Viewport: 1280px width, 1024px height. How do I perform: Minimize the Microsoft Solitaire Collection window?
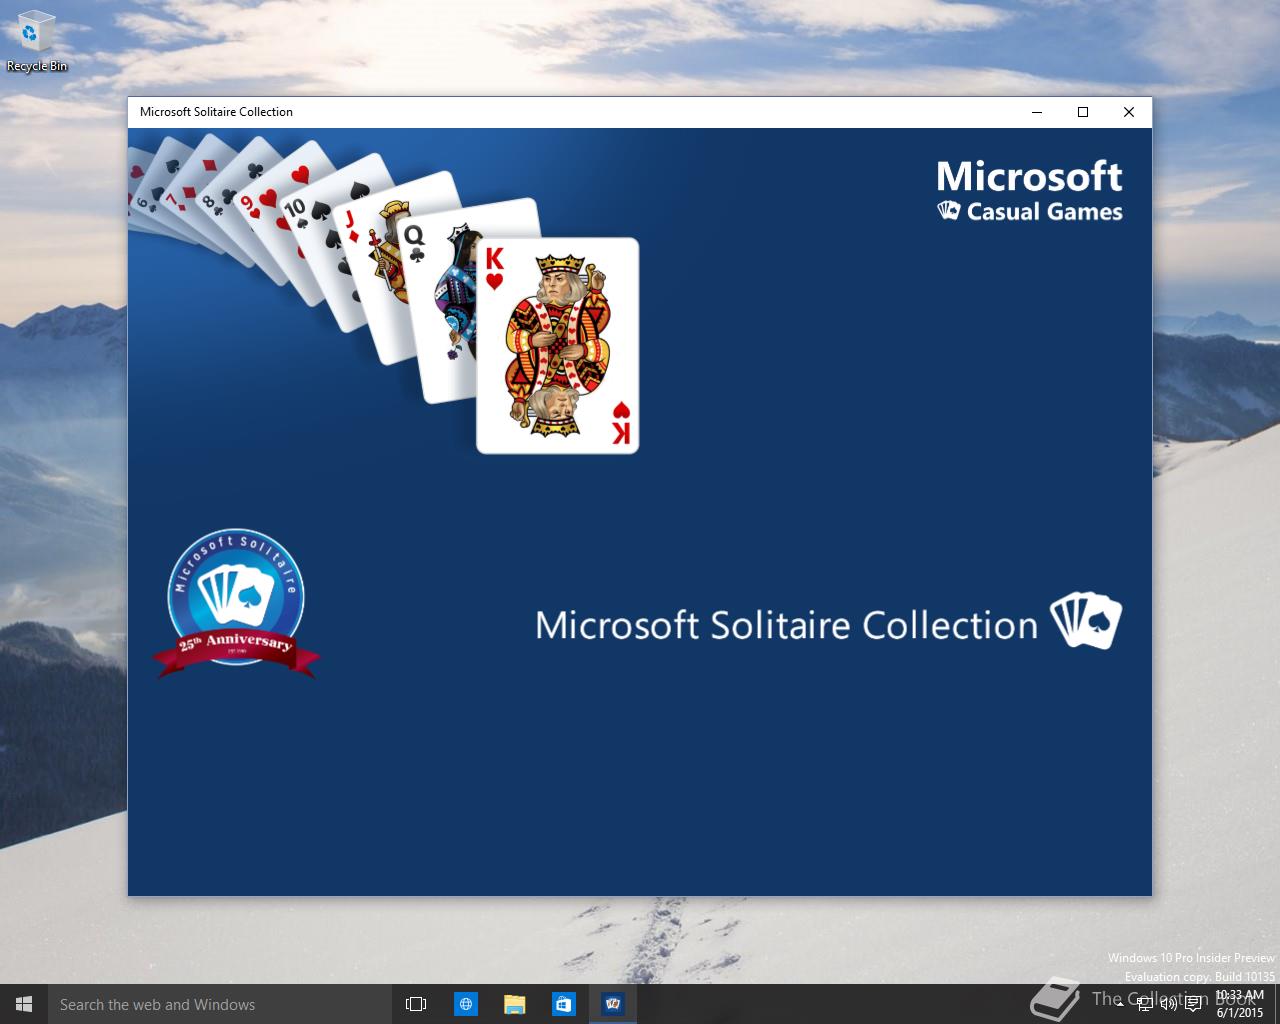(1037, 112)
